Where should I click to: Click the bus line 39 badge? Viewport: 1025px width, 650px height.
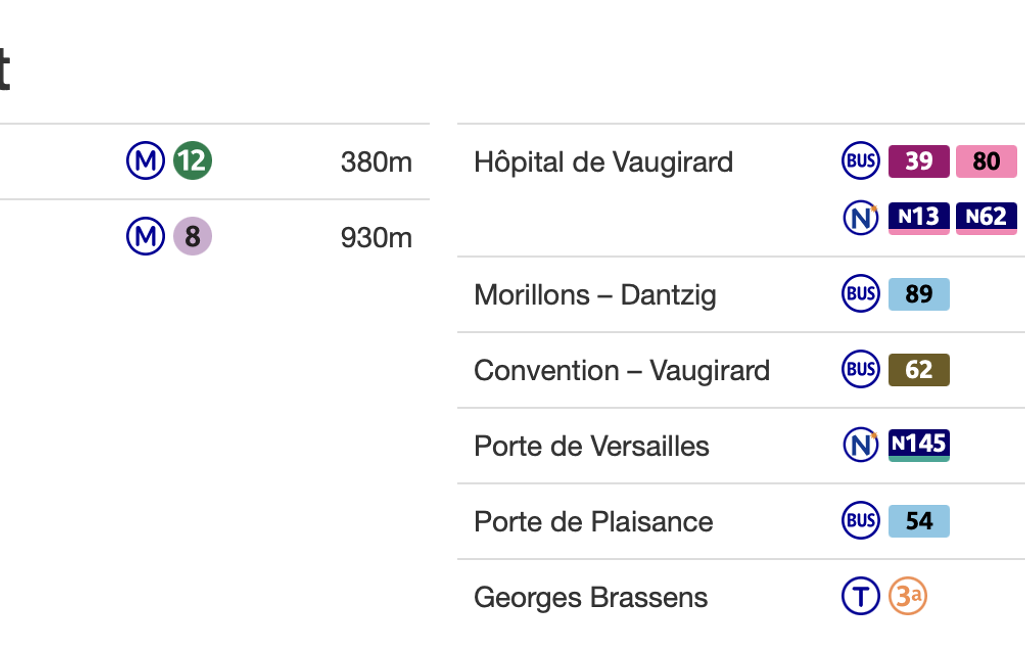click(918, 161)
